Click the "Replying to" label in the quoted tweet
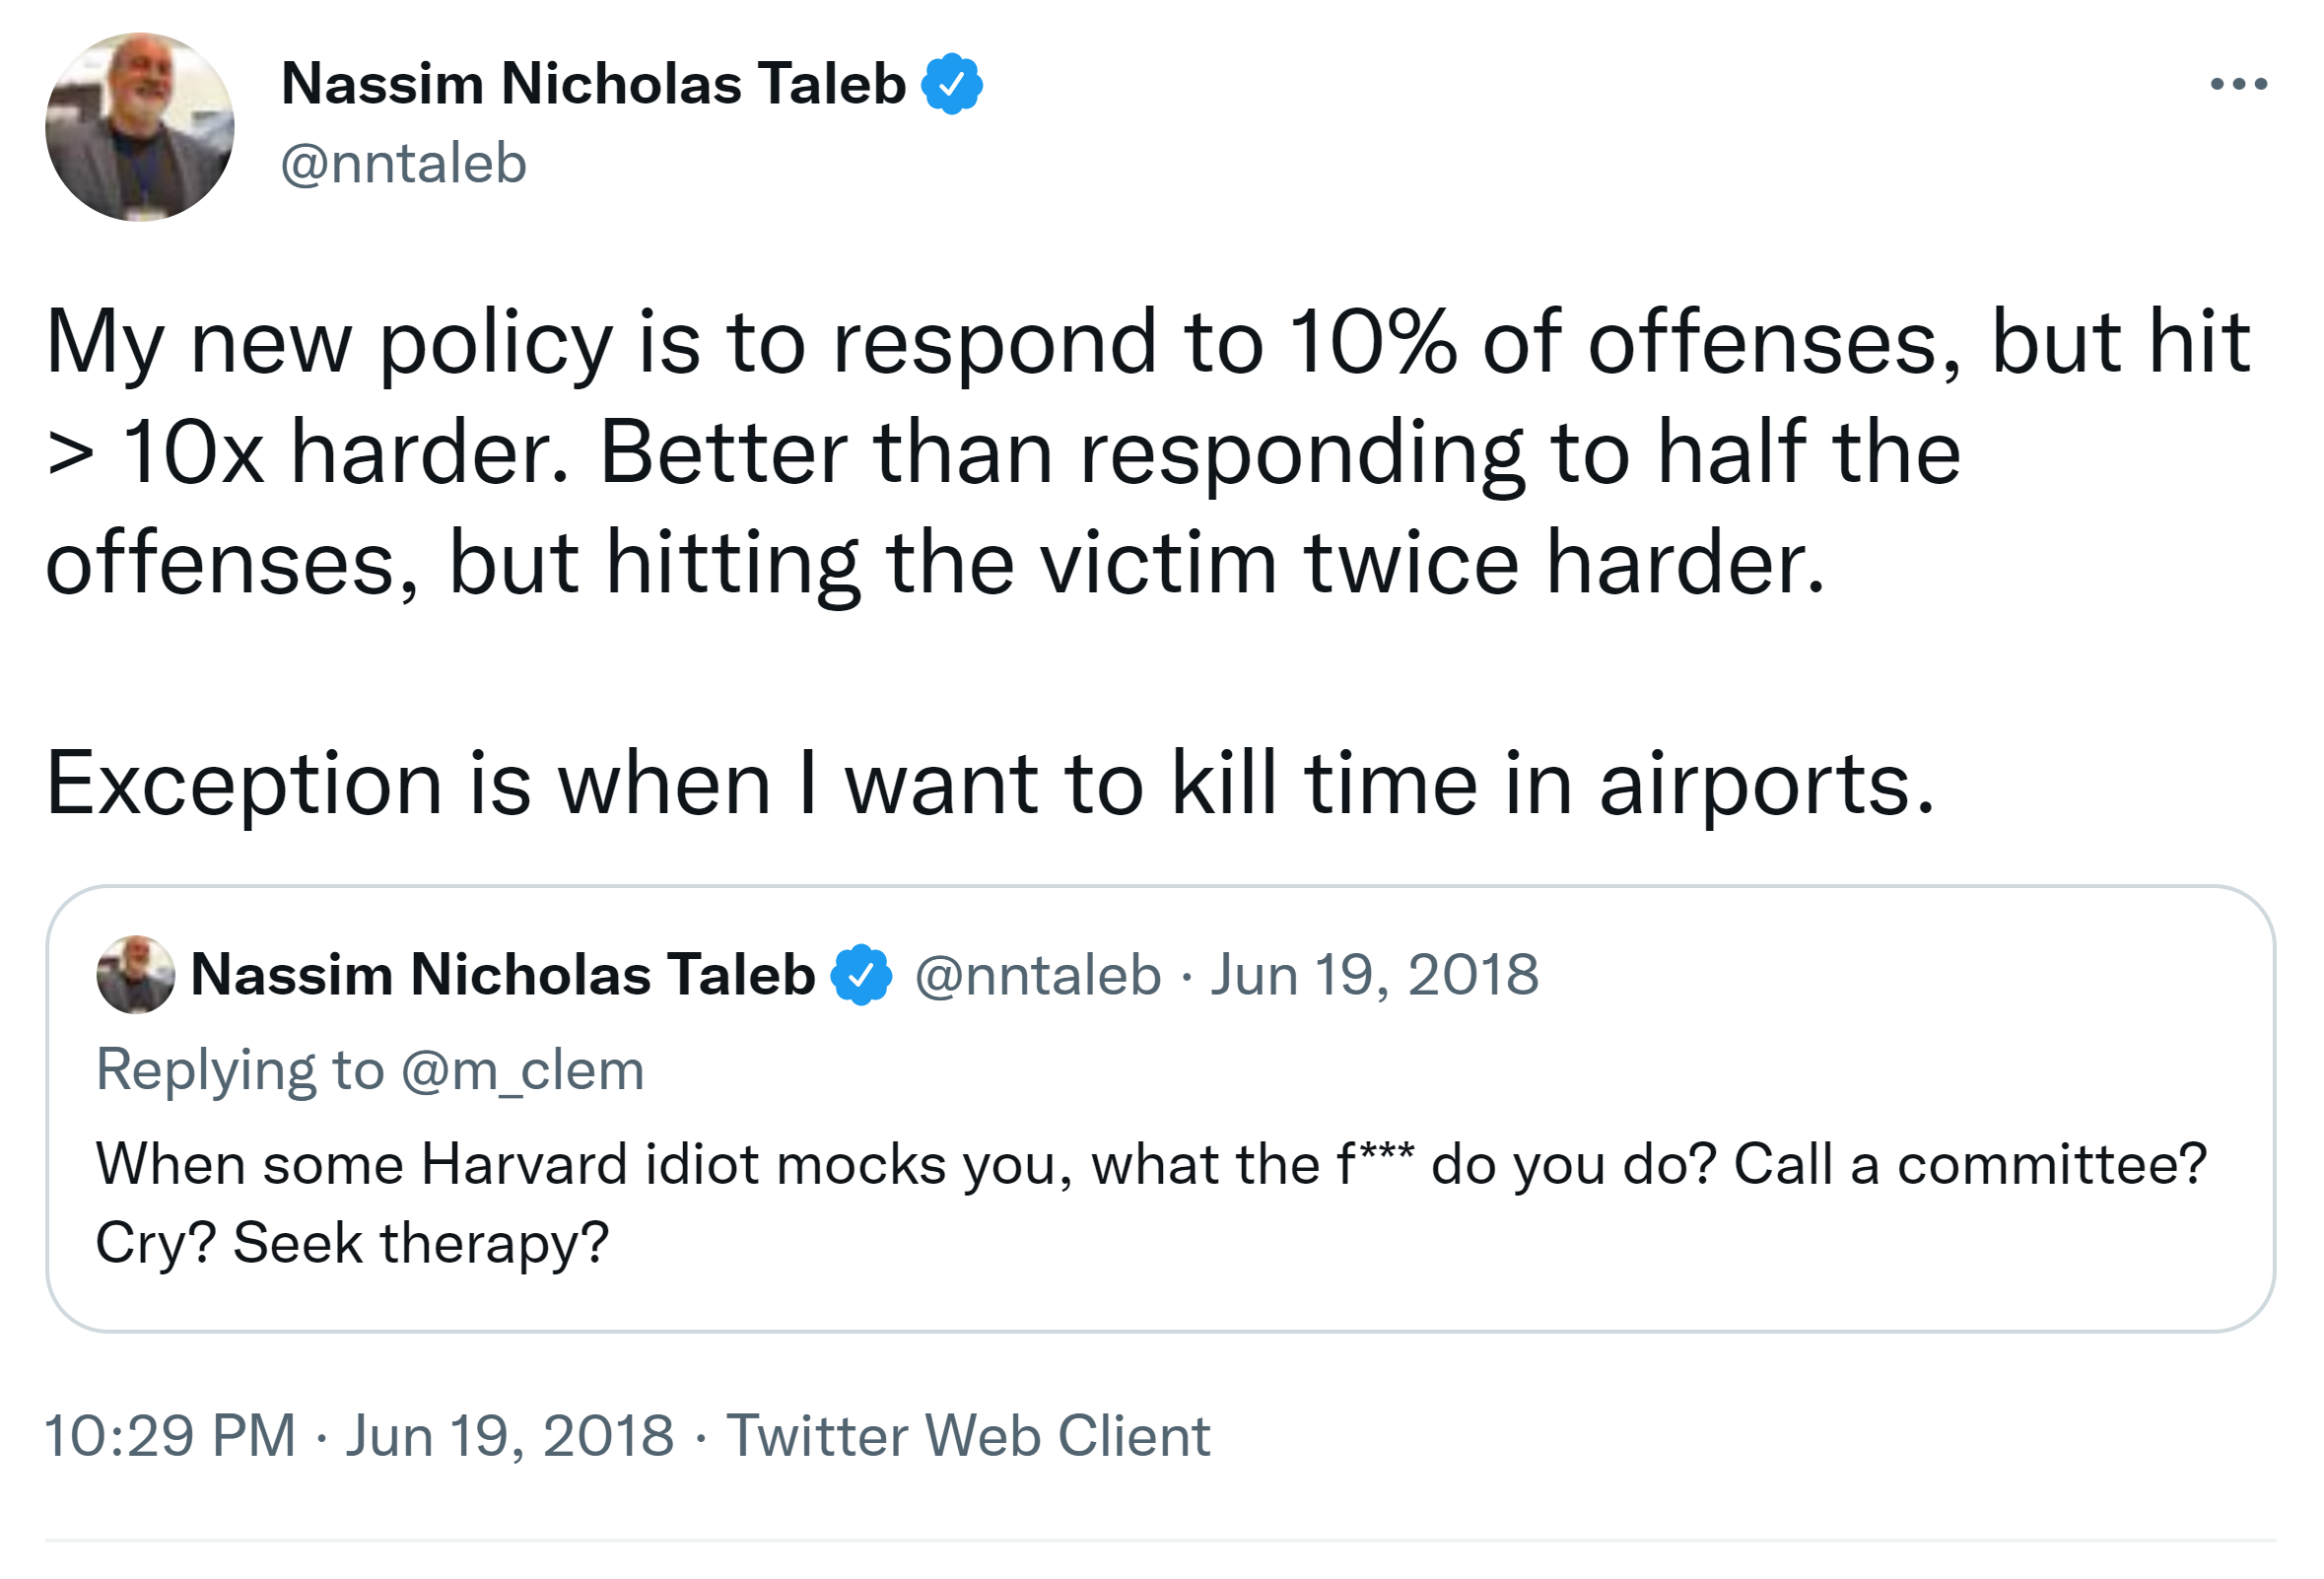 (x=240, y=1070)
